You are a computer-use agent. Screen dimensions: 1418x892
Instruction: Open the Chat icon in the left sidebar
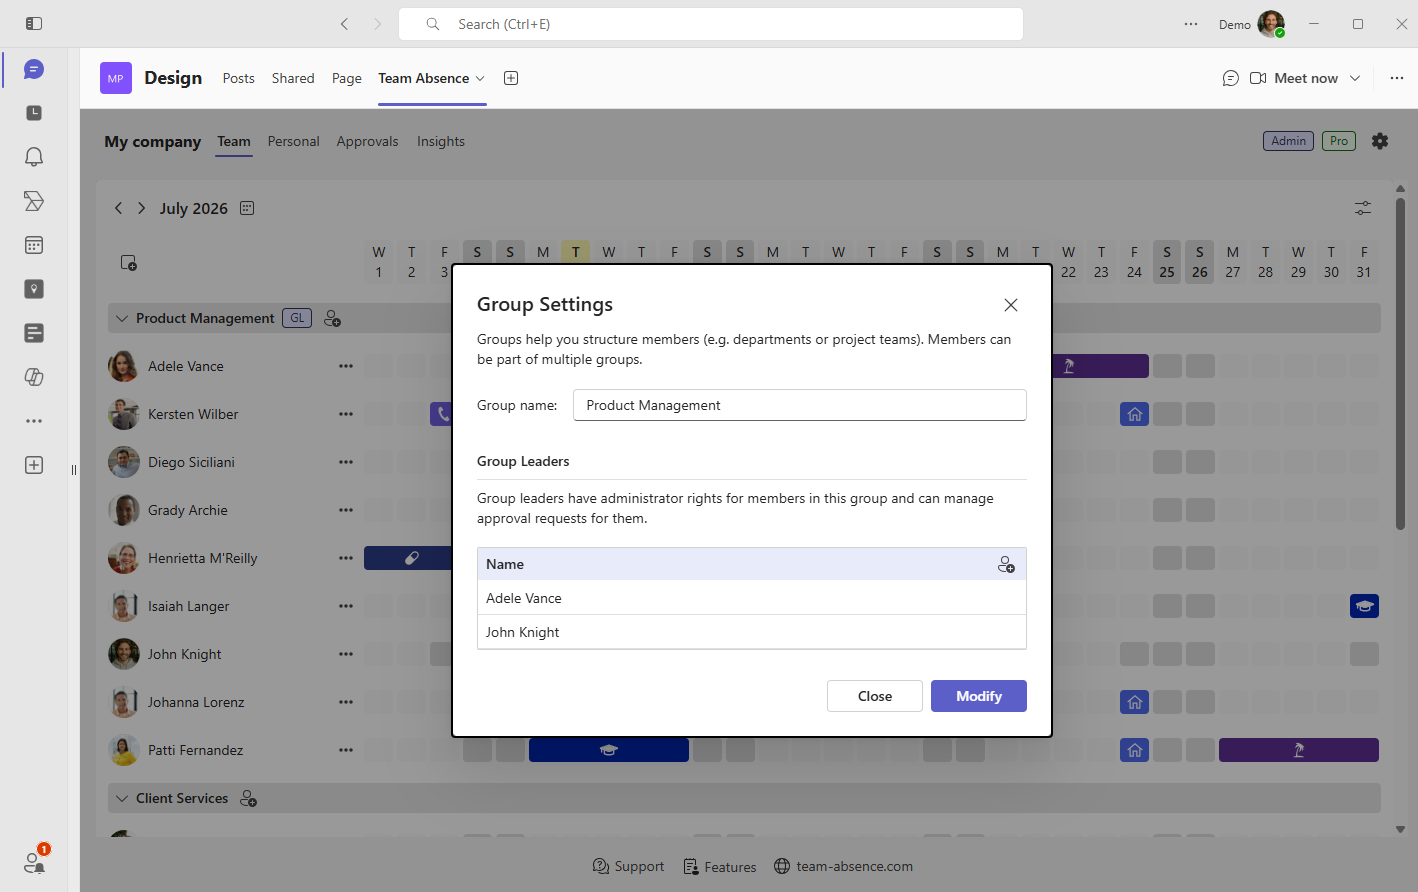point(34,69)
